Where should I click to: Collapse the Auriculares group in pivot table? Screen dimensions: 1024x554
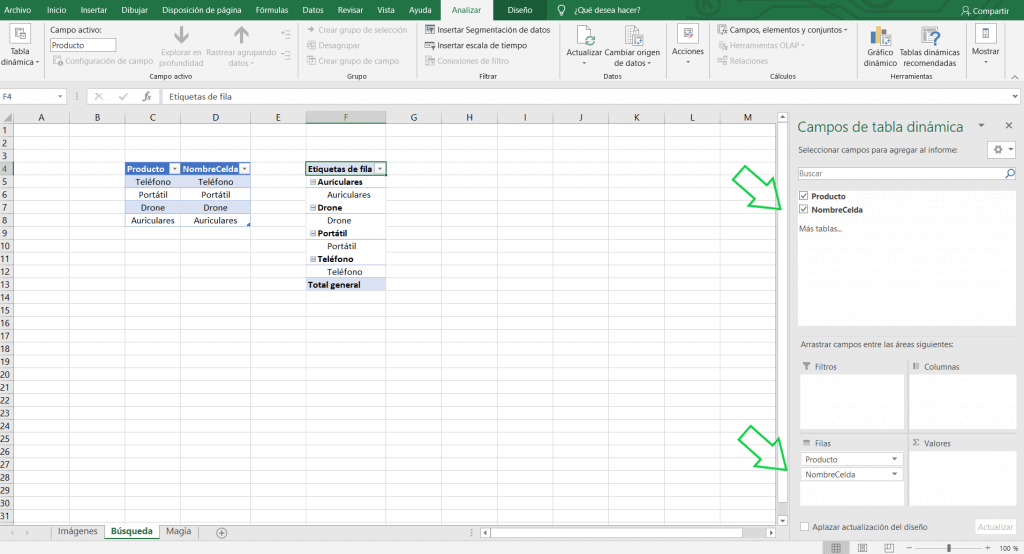(313, 182)
